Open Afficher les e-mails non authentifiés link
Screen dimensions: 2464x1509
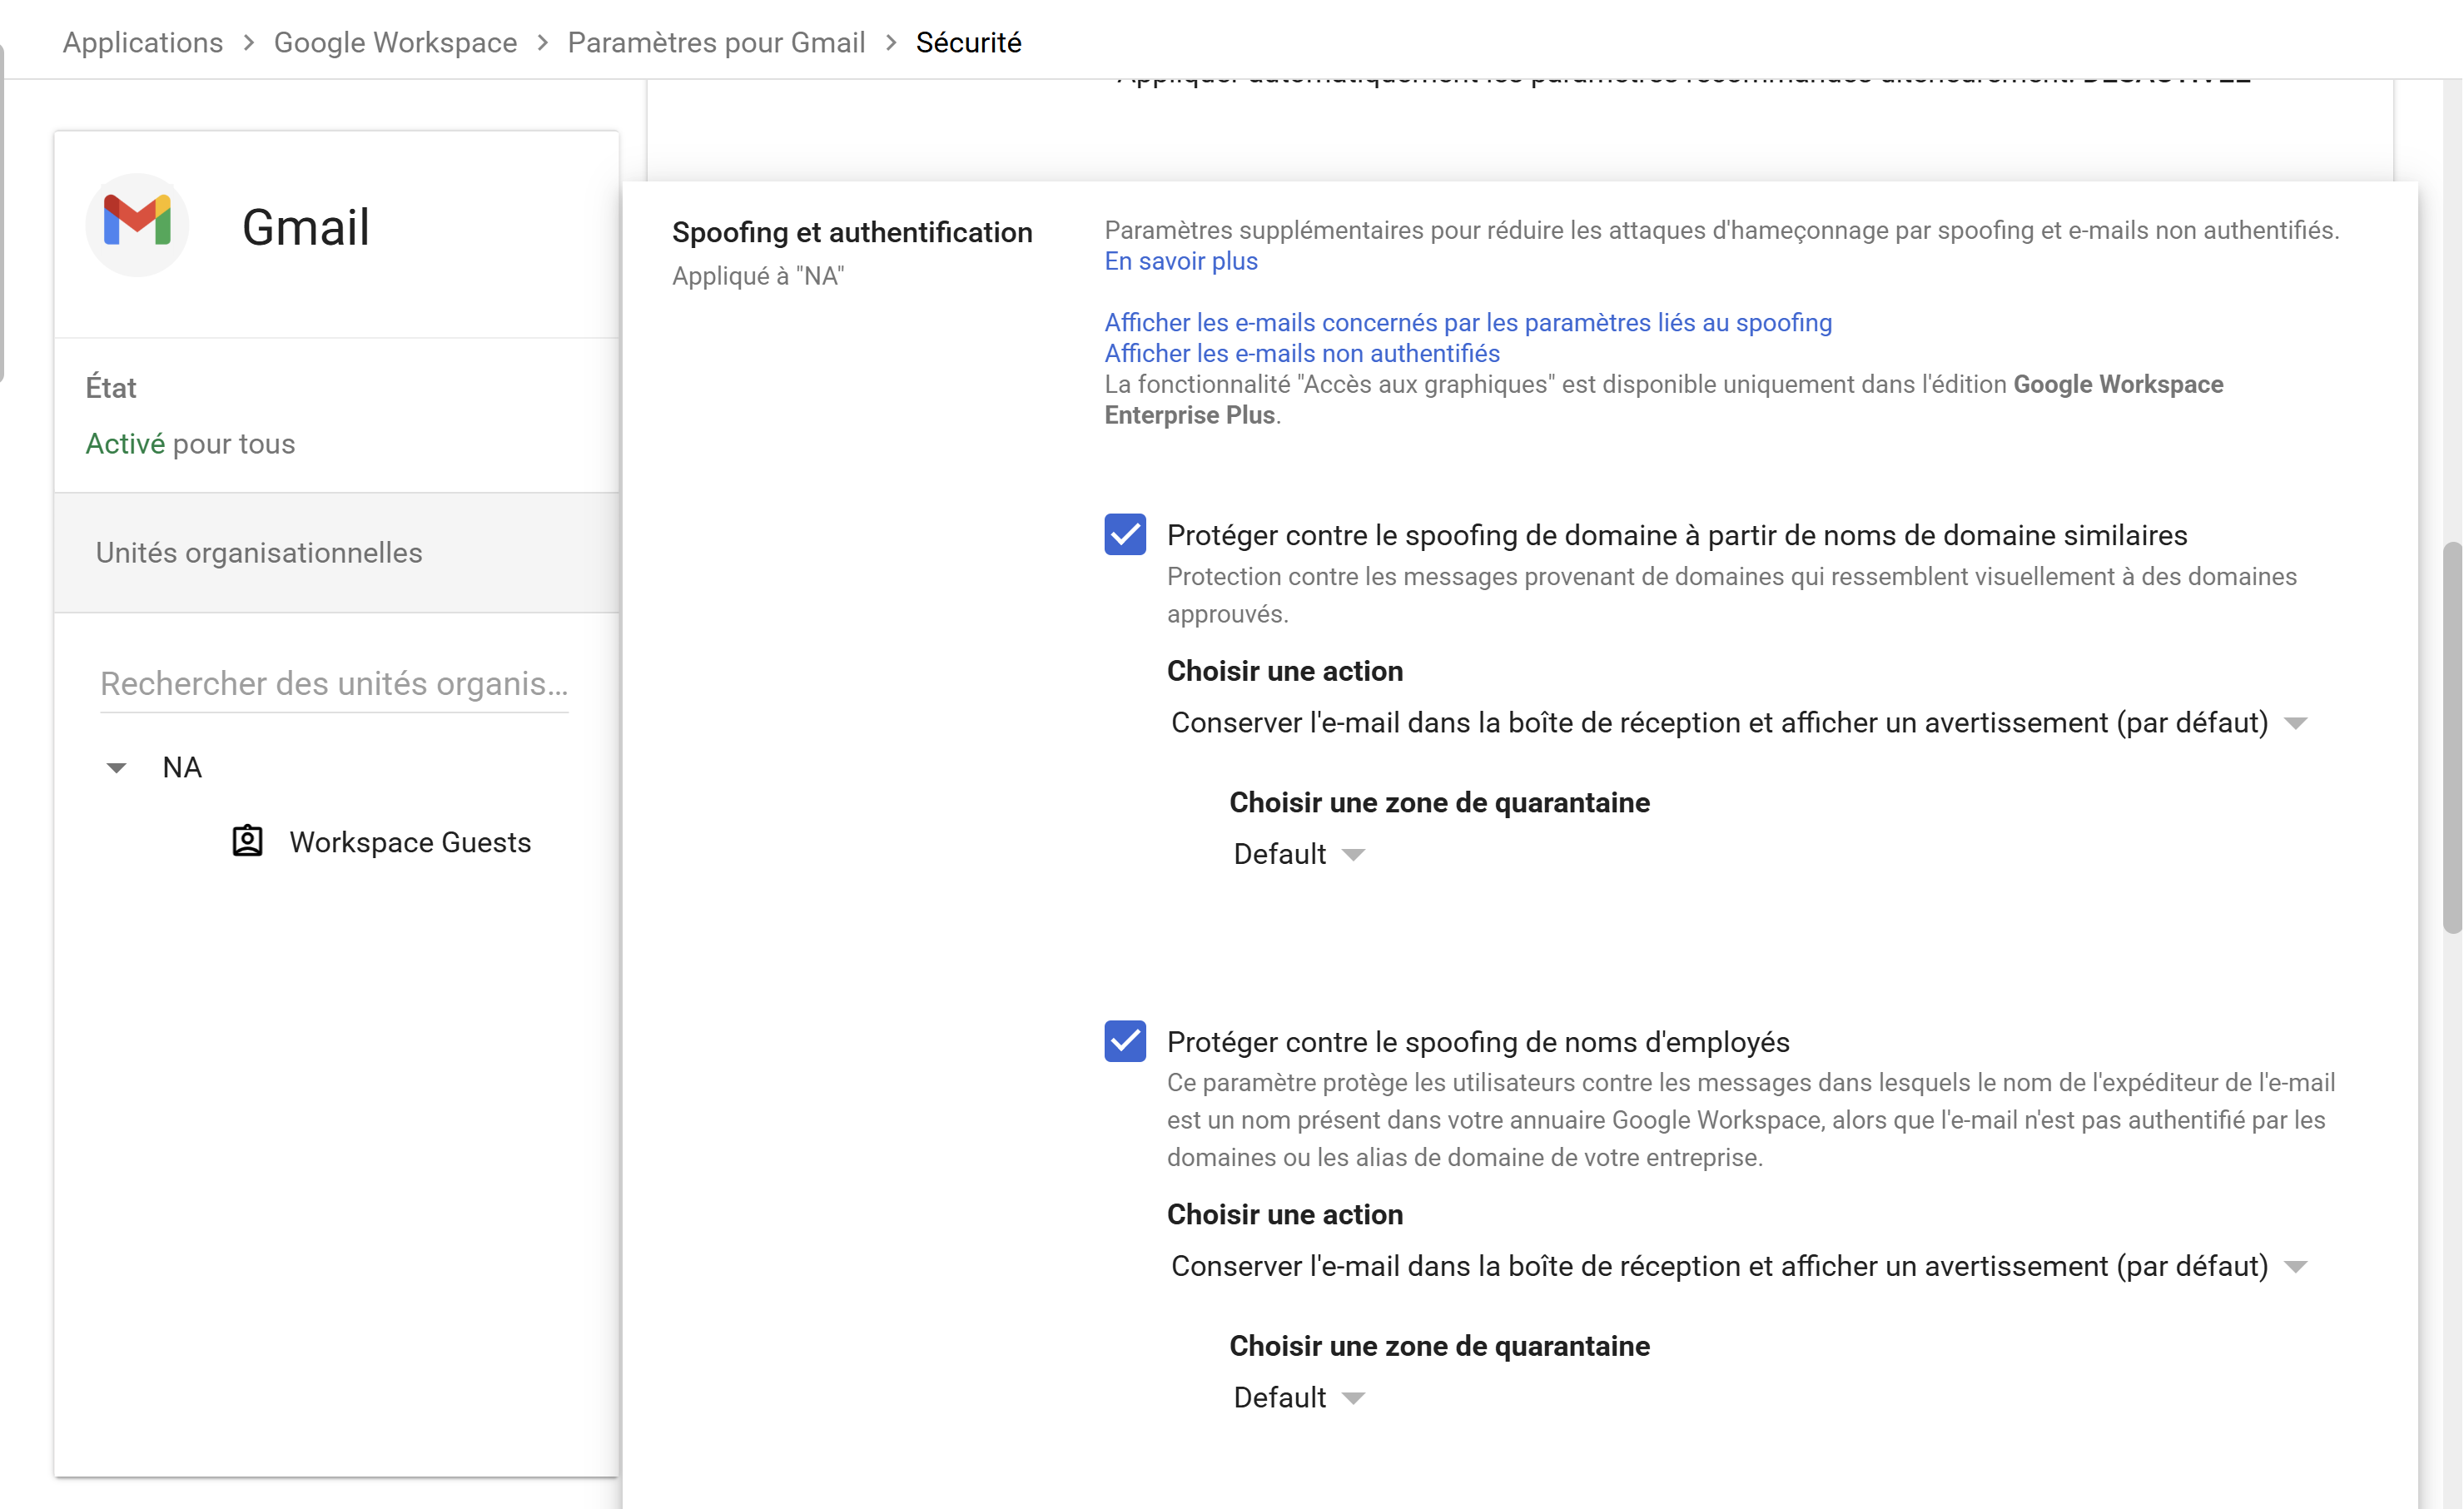1302,353
